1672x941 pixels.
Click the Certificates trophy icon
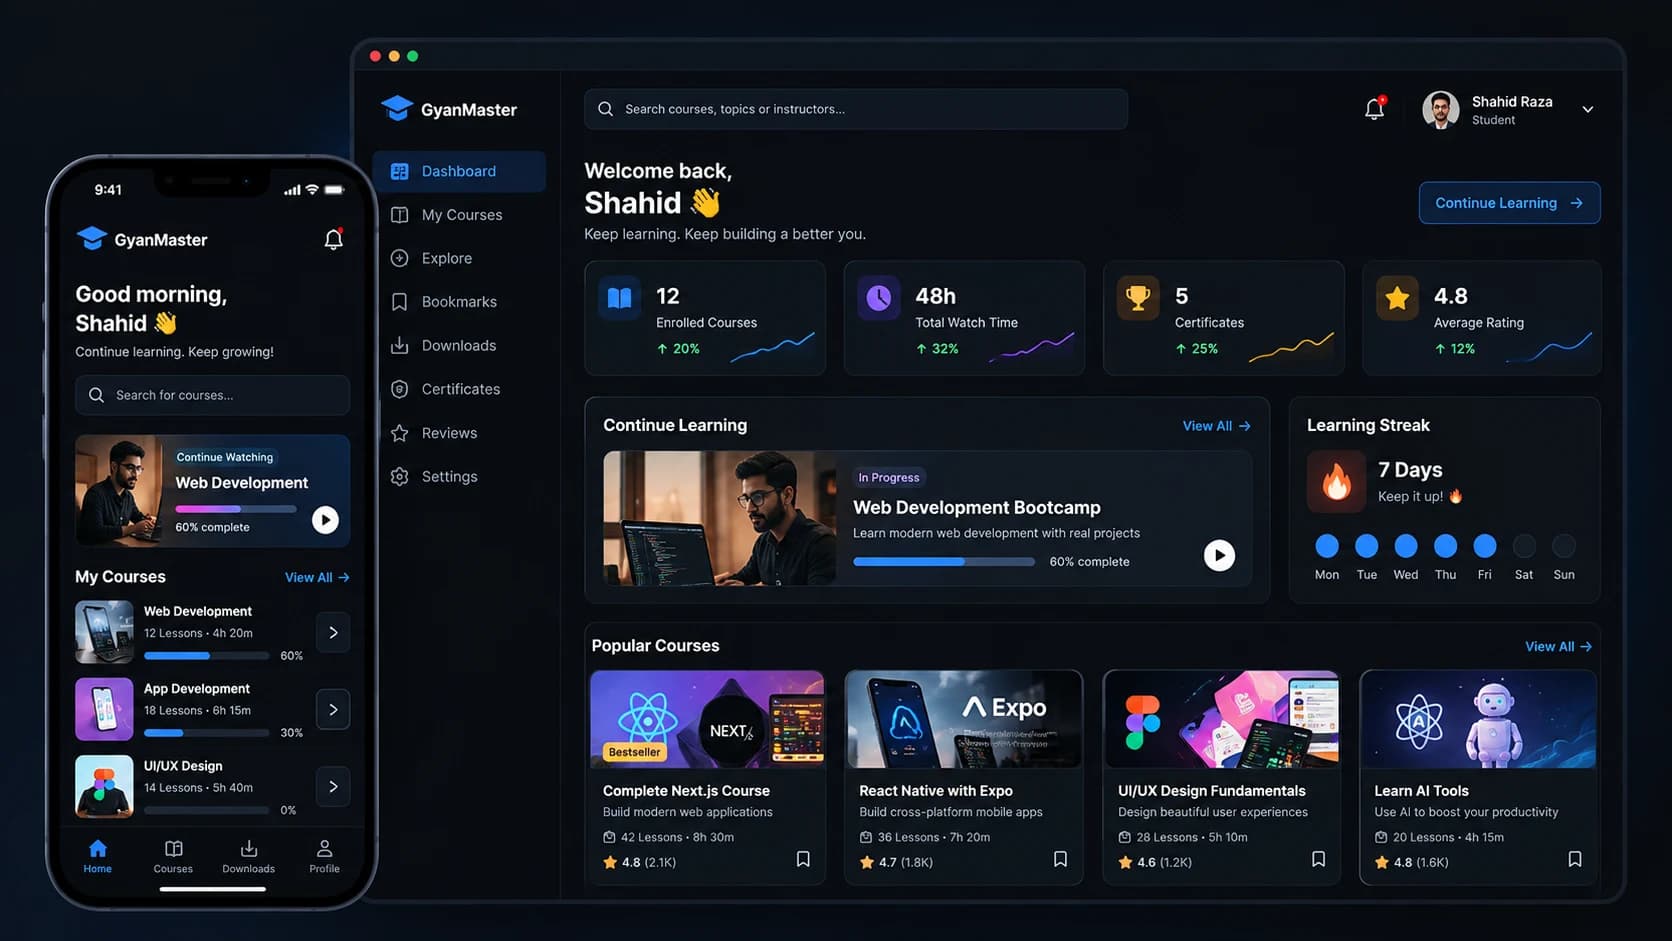[1138, 298]
